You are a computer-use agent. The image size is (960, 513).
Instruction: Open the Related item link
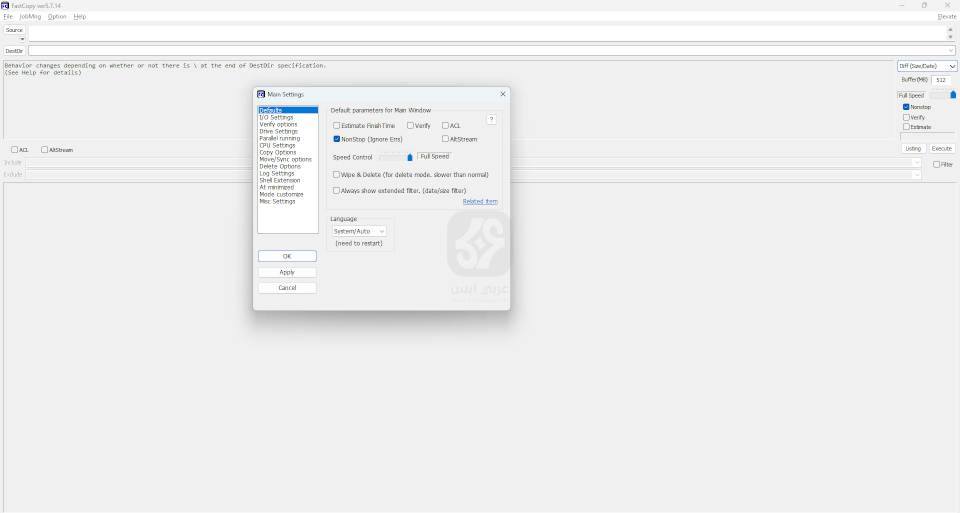[x=480, y=201]
